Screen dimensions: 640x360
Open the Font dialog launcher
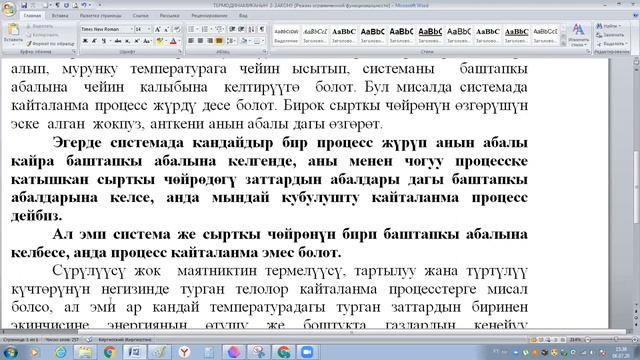[180, 52]
